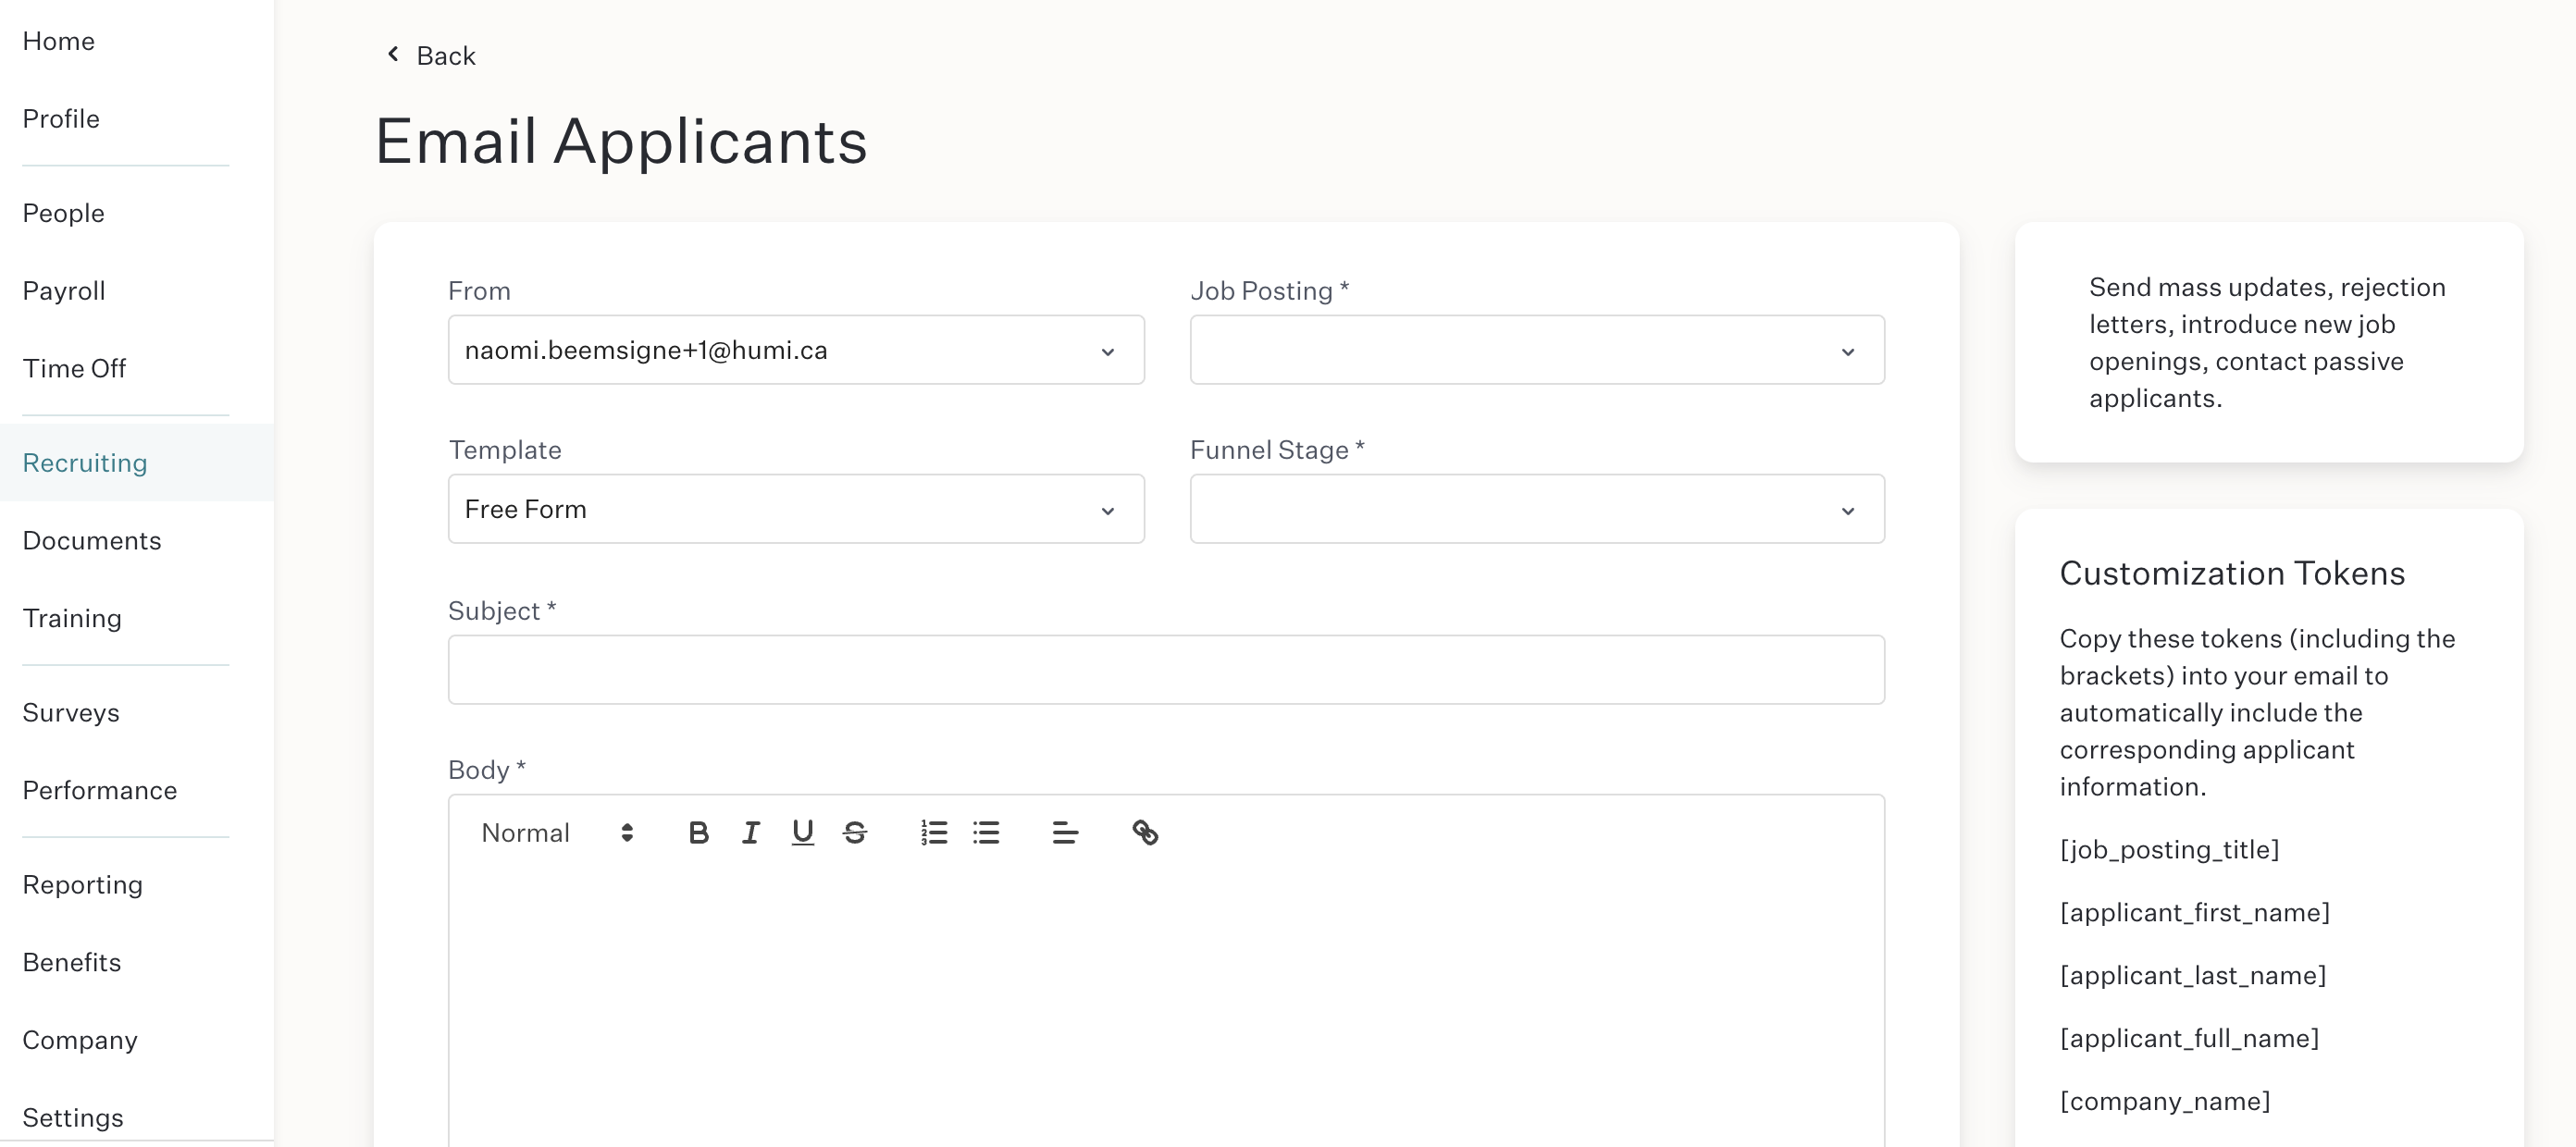Image resolution: width=2576 pixels, height=1147 pixels.
Task: Select the [job_posting_title] token text
Action: 2169,850
